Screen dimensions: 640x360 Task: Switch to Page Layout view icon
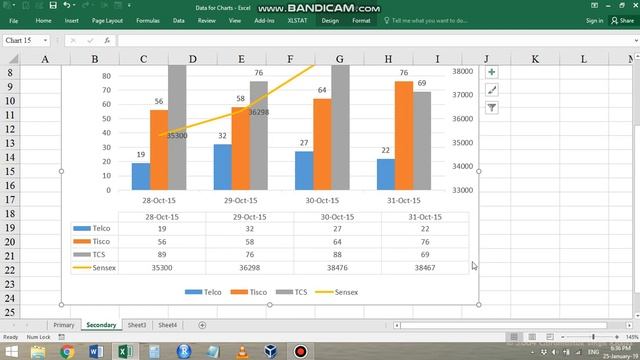coord(532,337)
